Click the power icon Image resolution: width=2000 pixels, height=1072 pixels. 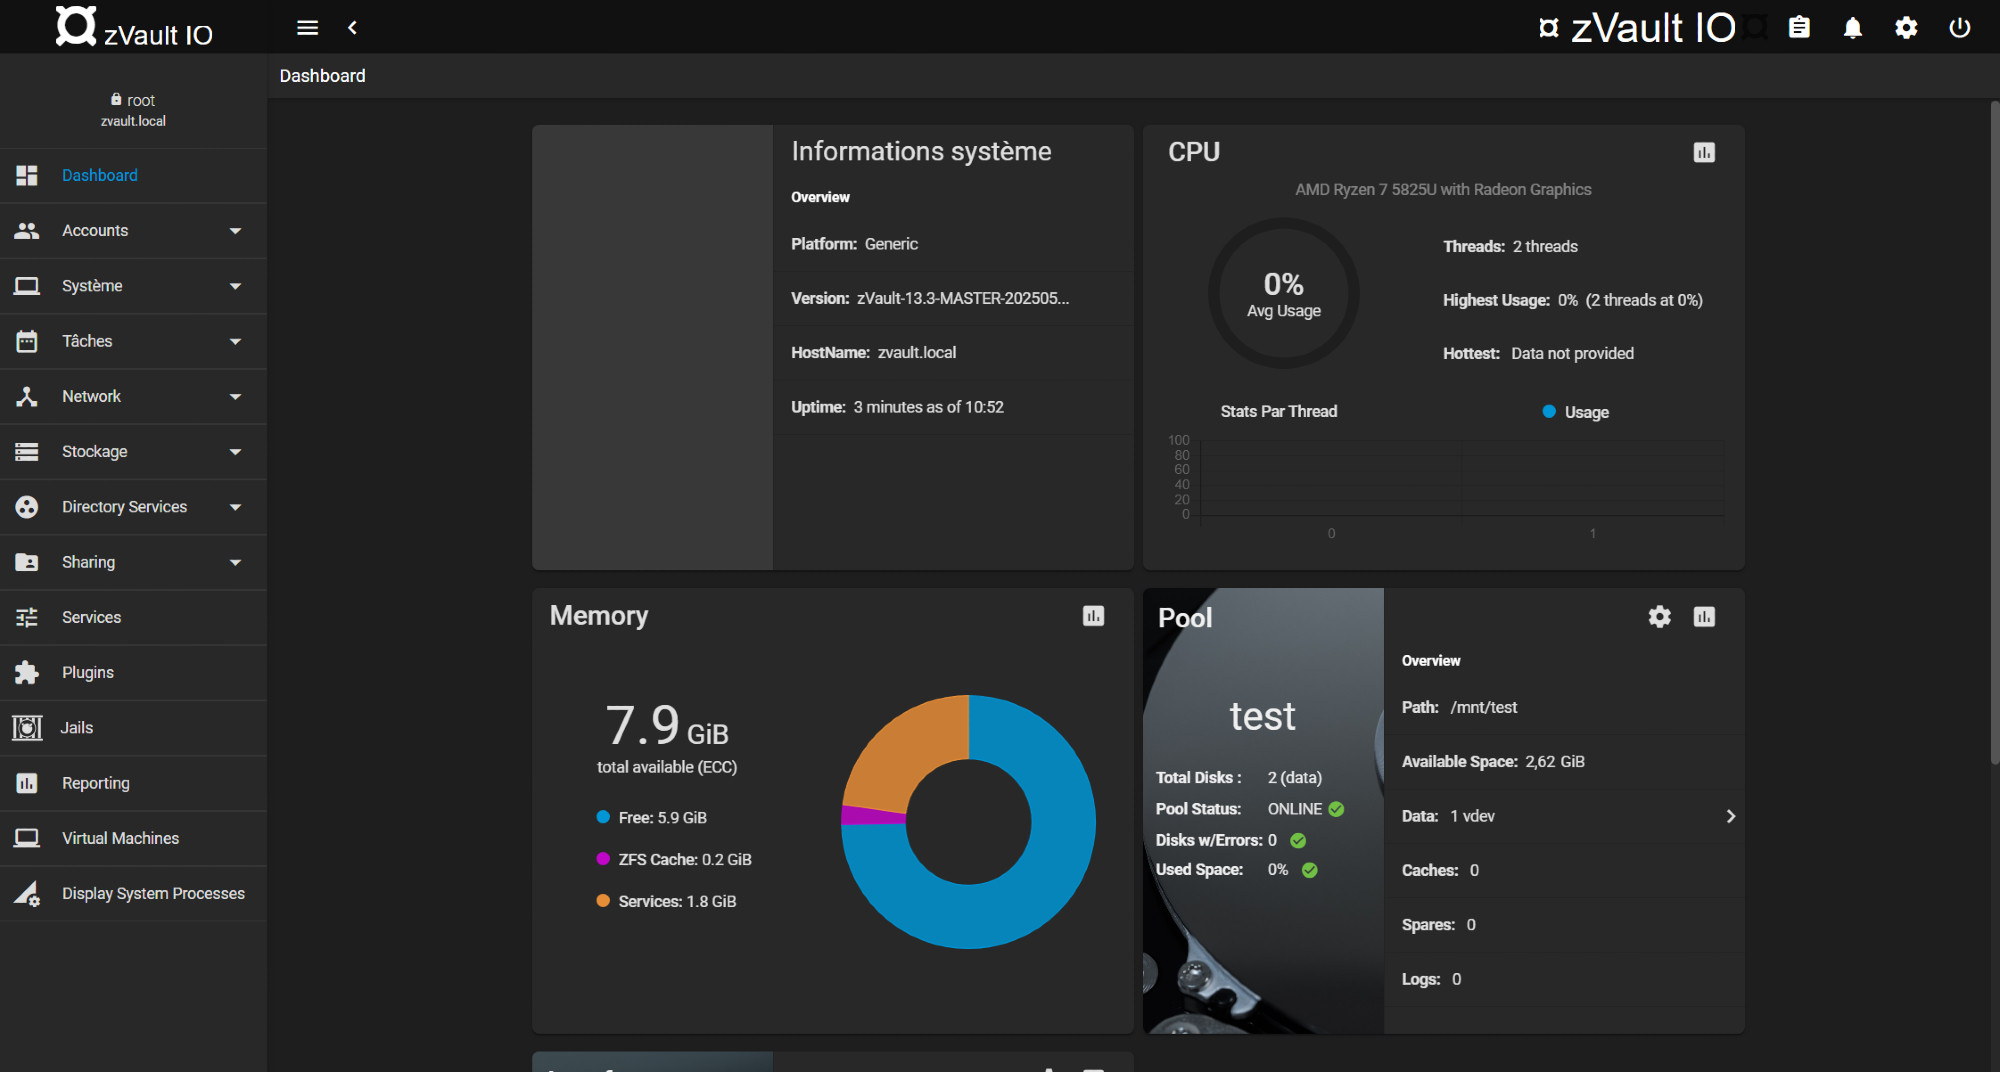(x=1960, y=27)
